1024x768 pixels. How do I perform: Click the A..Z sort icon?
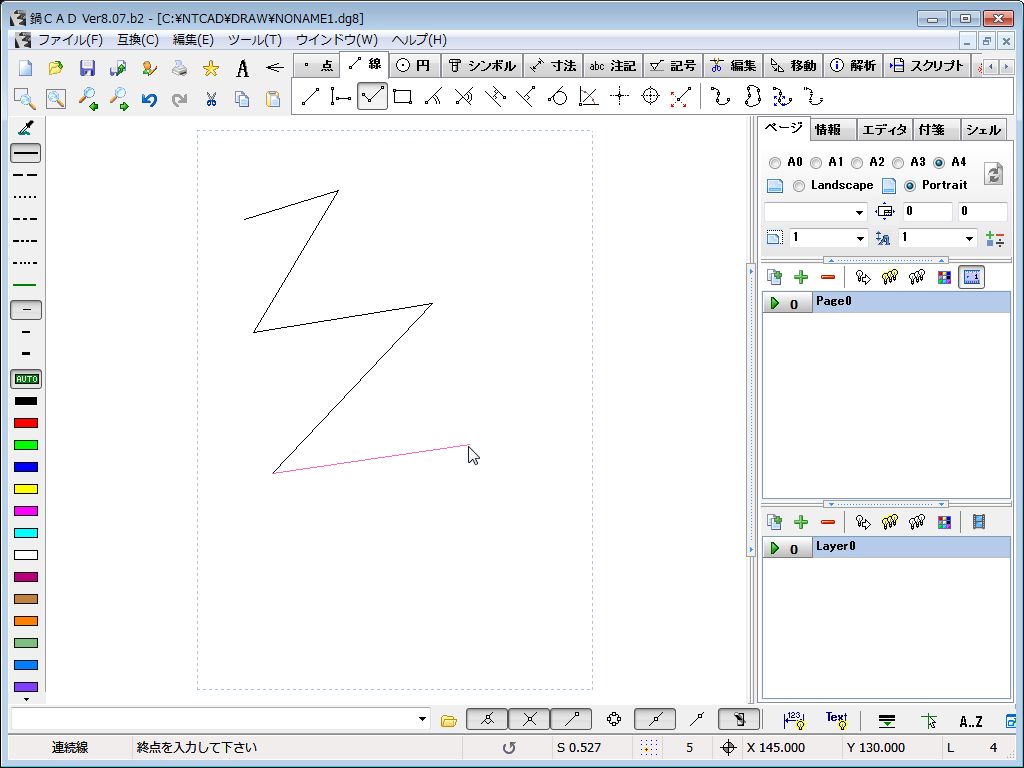click(970, 721)
